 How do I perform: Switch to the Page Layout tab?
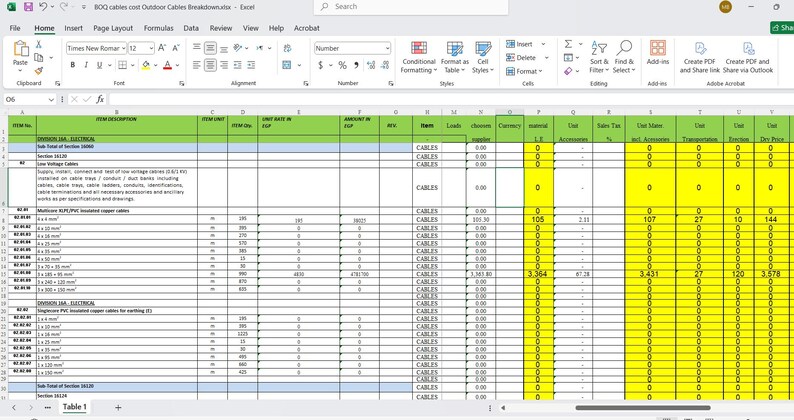(x=113, y=28)
